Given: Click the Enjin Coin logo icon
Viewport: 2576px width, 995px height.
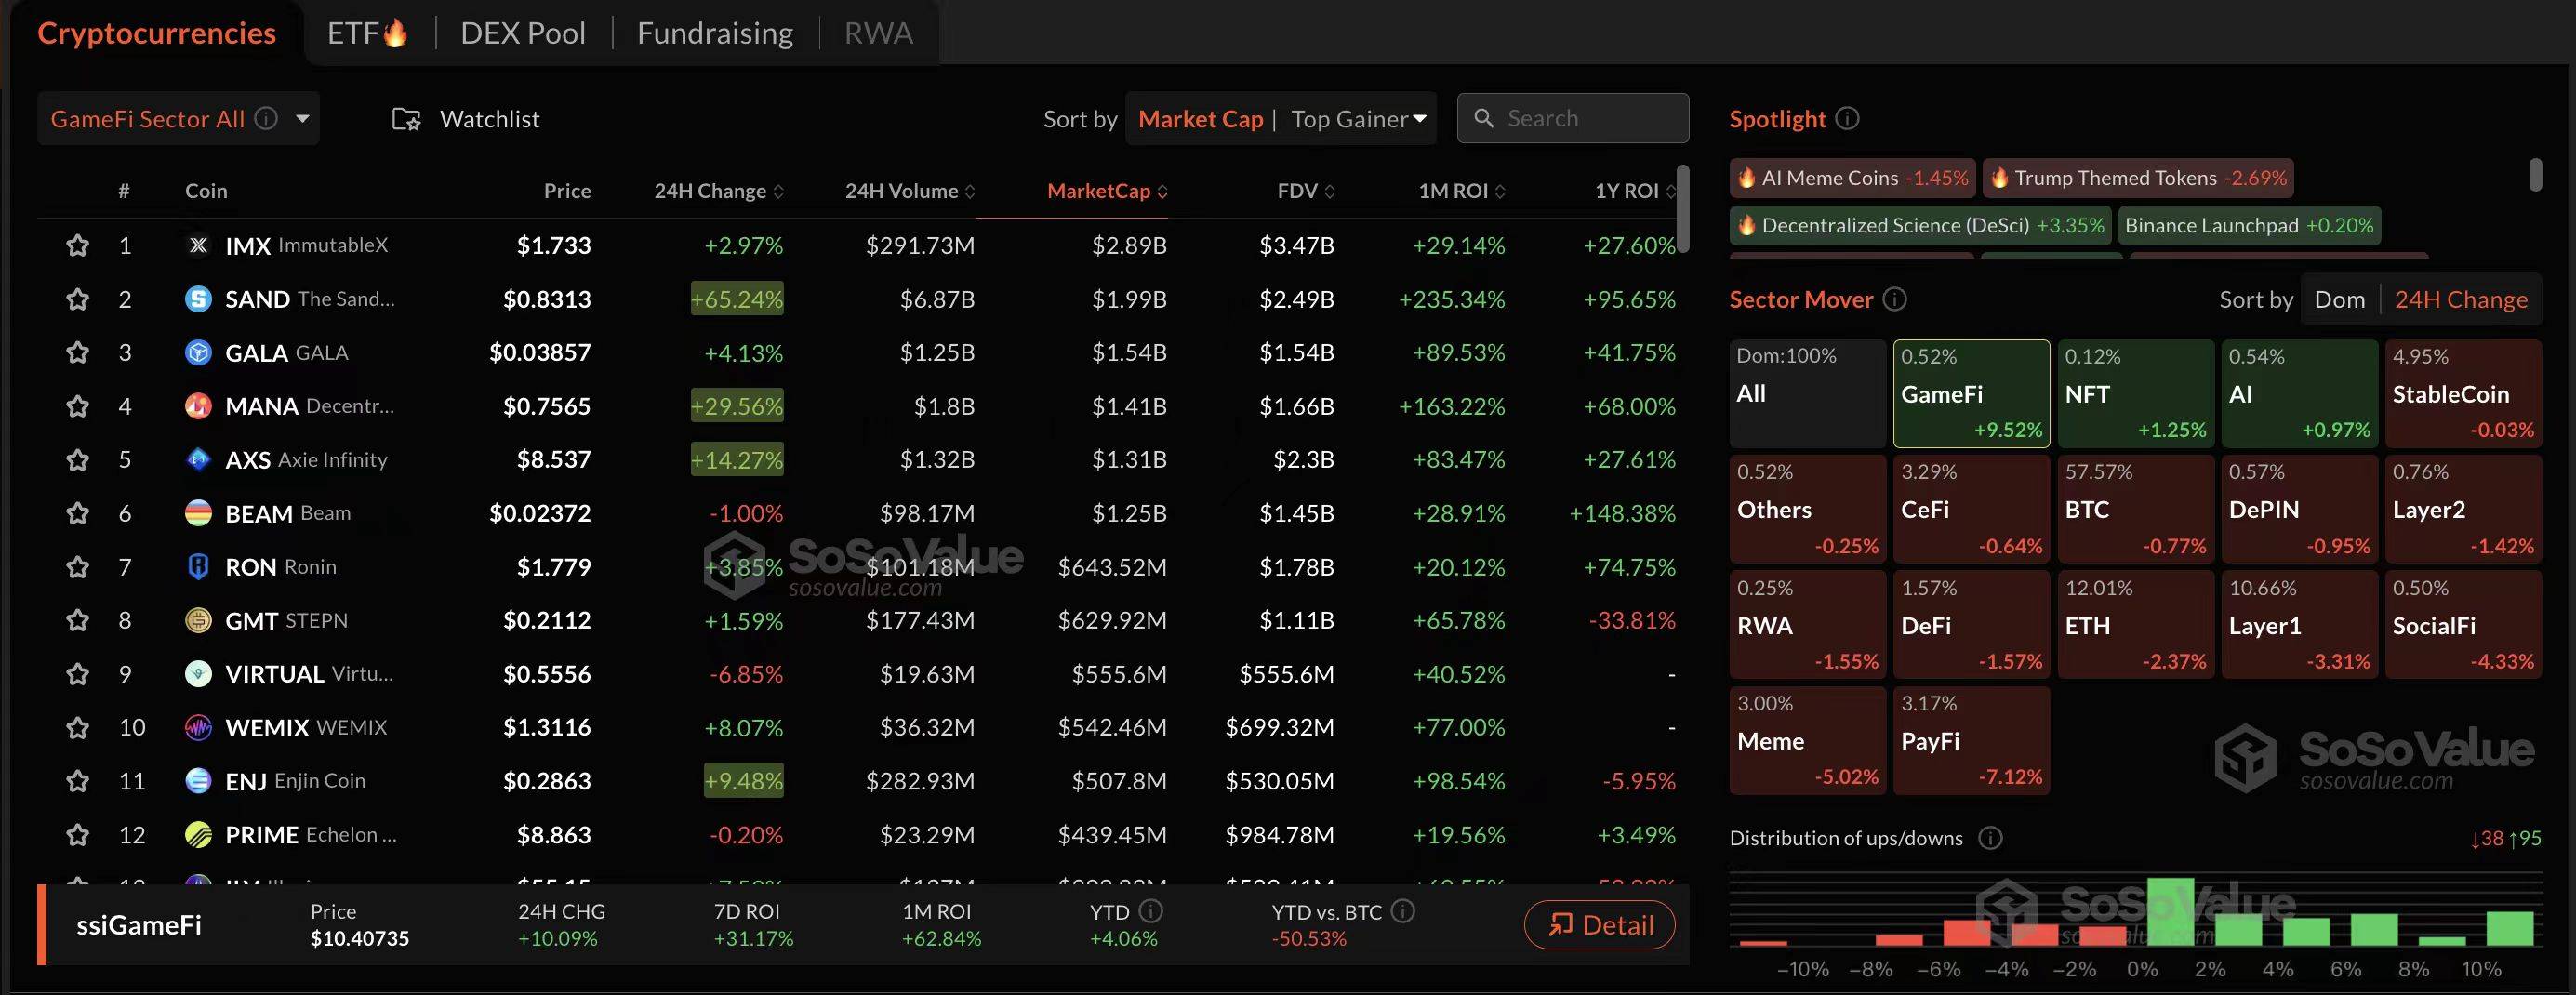Looking at the screenshot, I should pos(198,781).
